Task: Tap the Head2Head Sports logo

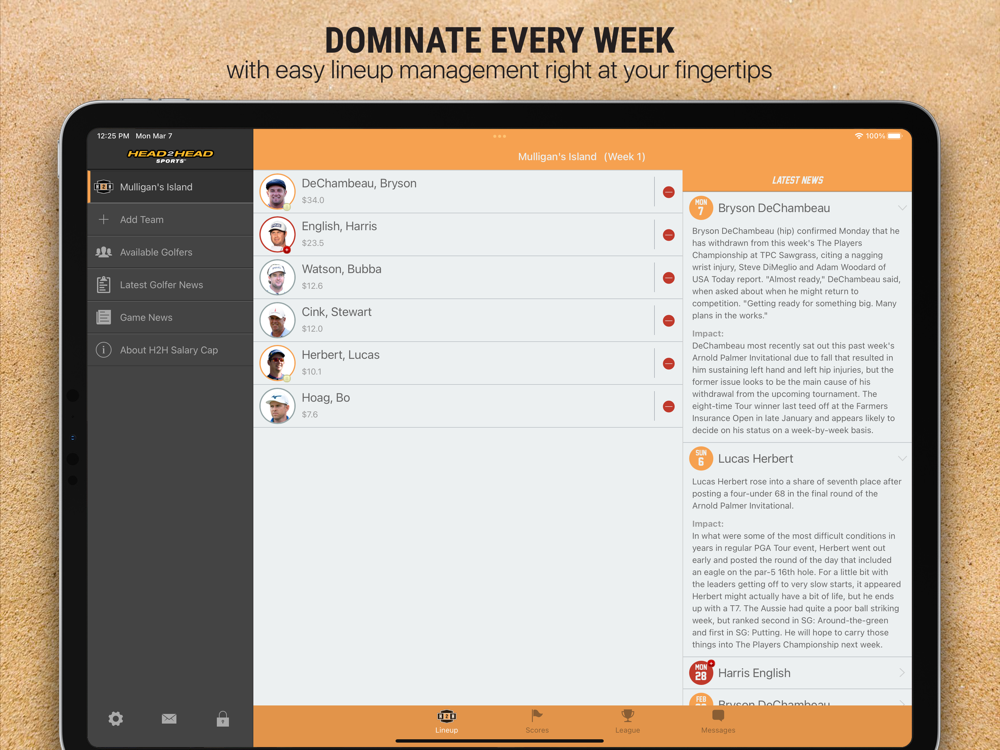Action: click(x=170, y=156)
